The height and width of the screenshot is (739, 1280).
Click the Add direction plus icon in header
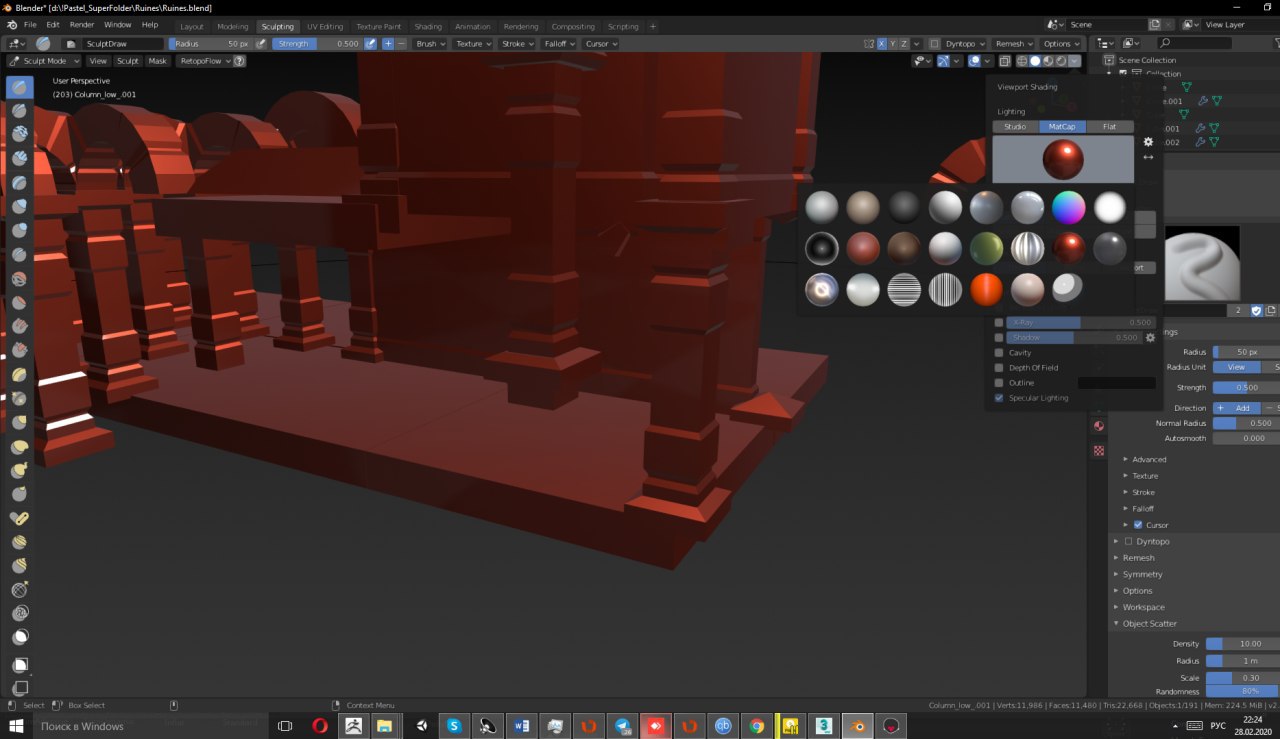[388, 44]
